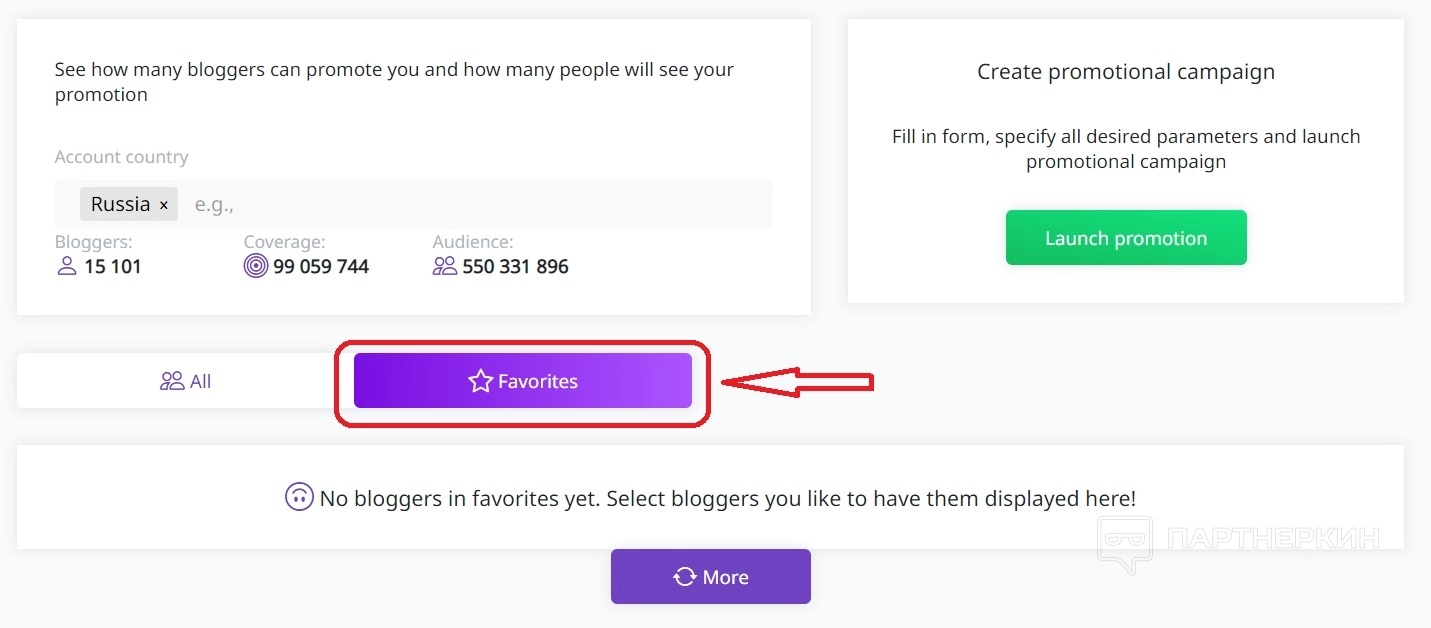Click the No bloggers in favorites message

click(x=727, y=498)
